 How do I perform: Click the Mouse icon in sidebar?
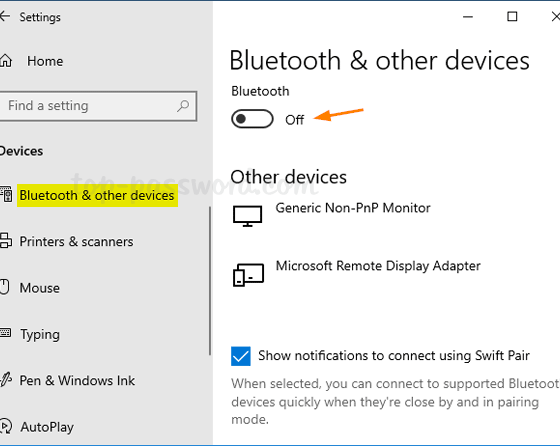tap(4, 287)
